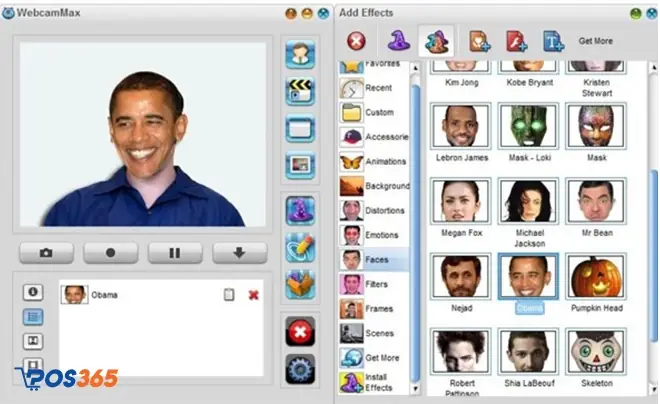Screen dimensions: 660x404
Task: Click the Kristen Stewart label
Action: (x=597, y=88)
